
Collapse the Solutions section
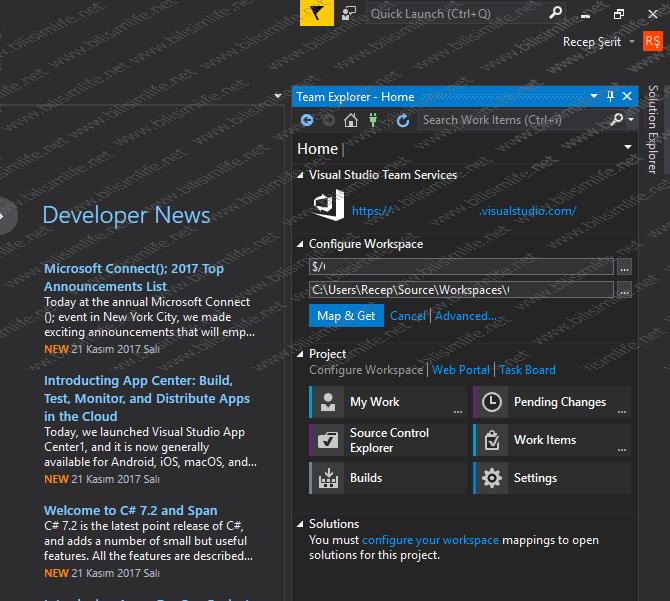(300, 525)
